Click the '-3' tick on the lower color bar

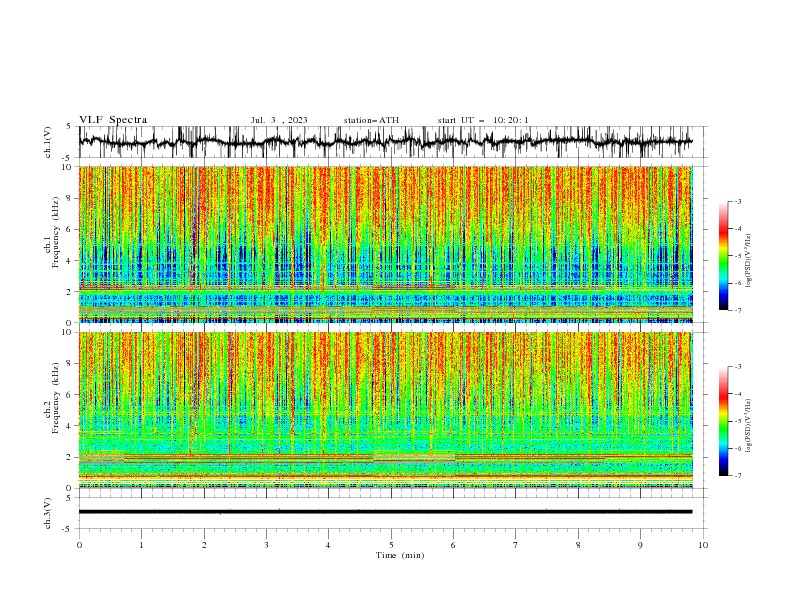[737, 367]
